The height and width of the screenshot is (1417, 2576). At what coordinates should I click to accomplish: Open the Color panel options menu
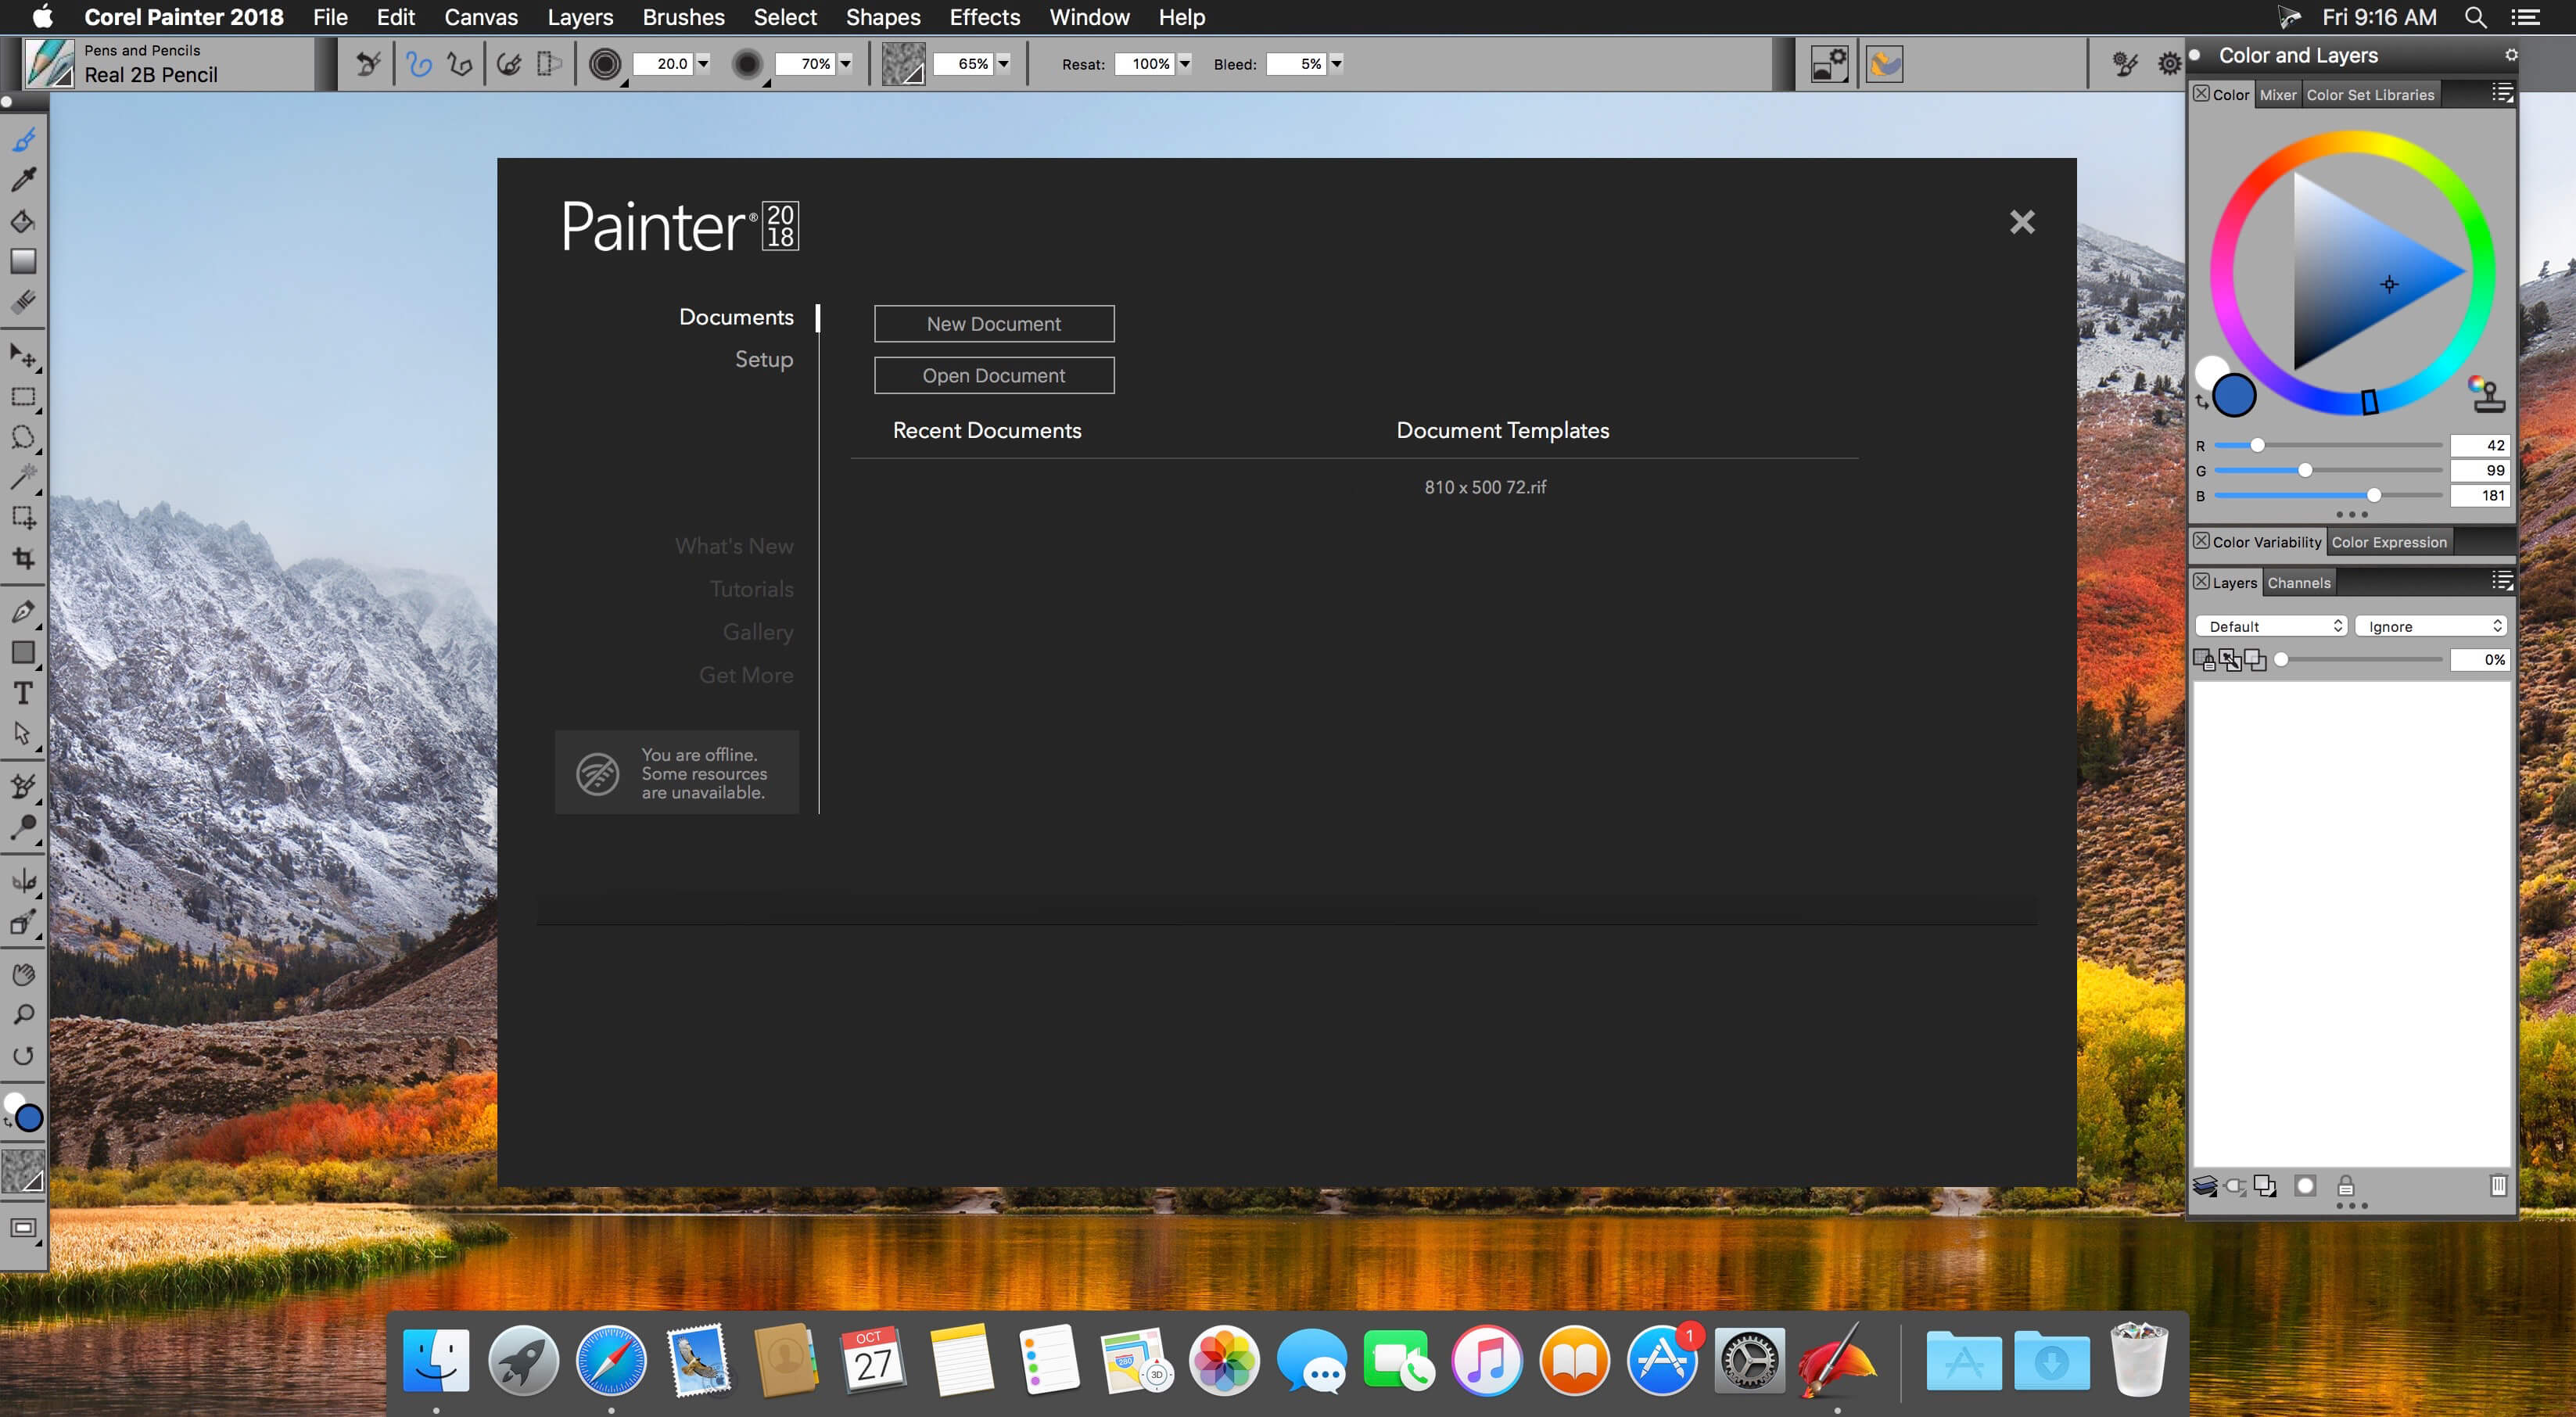pyautogui.click(x=2502, y=93)
